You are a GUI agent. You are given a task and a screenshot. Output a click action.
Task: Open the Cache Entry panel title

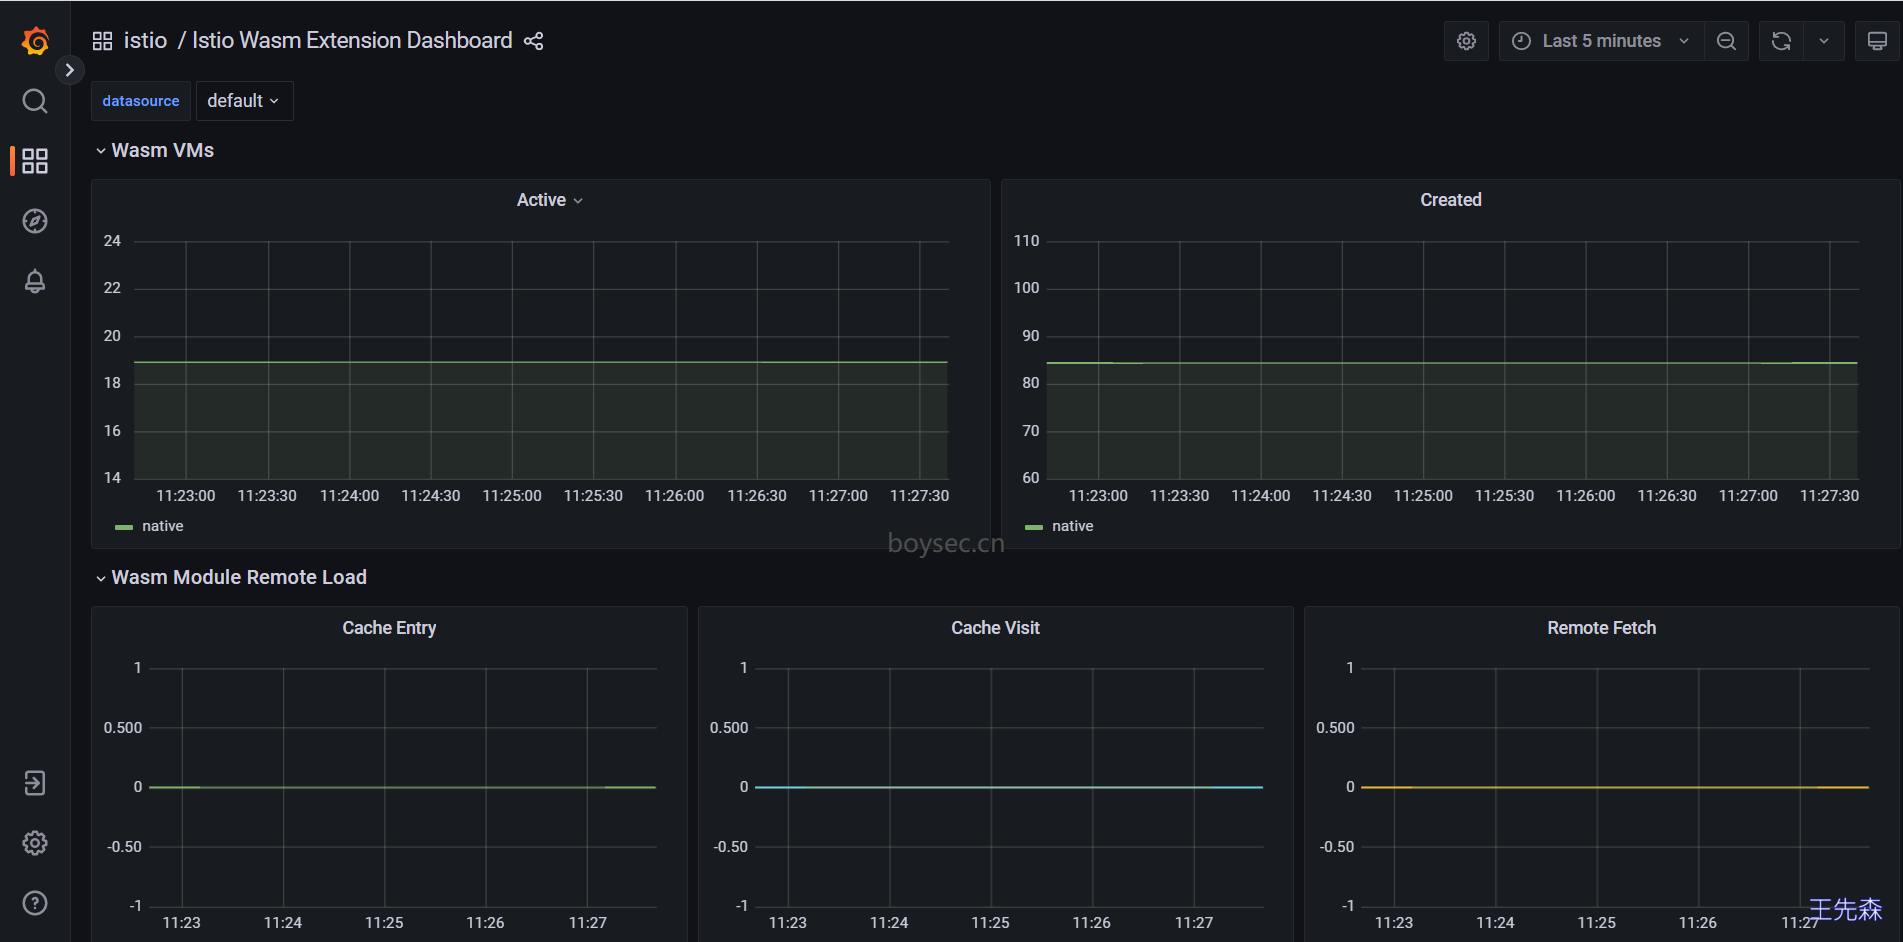click(x=389, y=628)
